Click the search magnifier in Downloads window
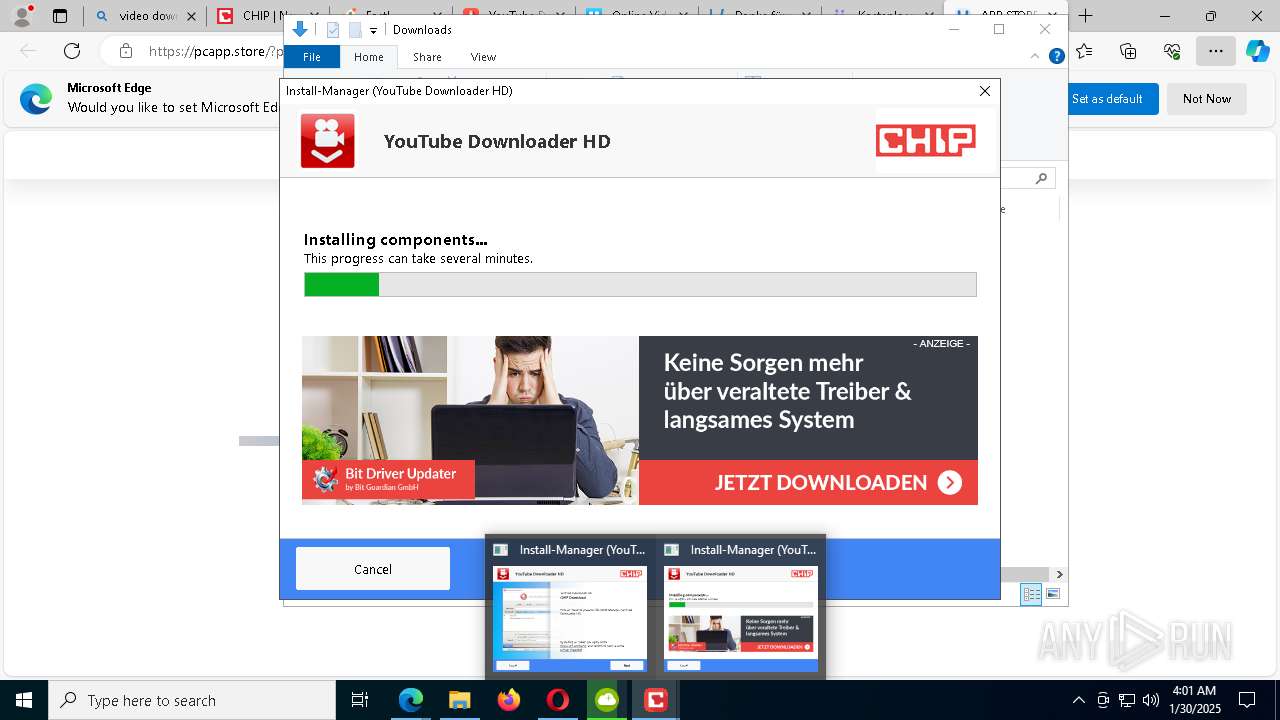The image size is (1280, 720). tap(1041, 178)
